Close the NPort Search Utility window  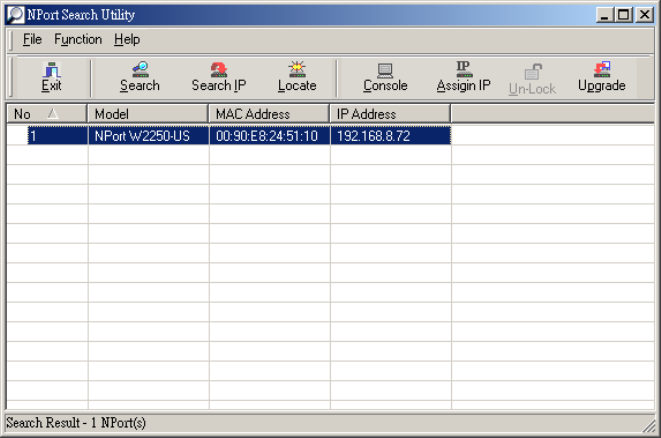pyautogui.click(x=645, y=15)
